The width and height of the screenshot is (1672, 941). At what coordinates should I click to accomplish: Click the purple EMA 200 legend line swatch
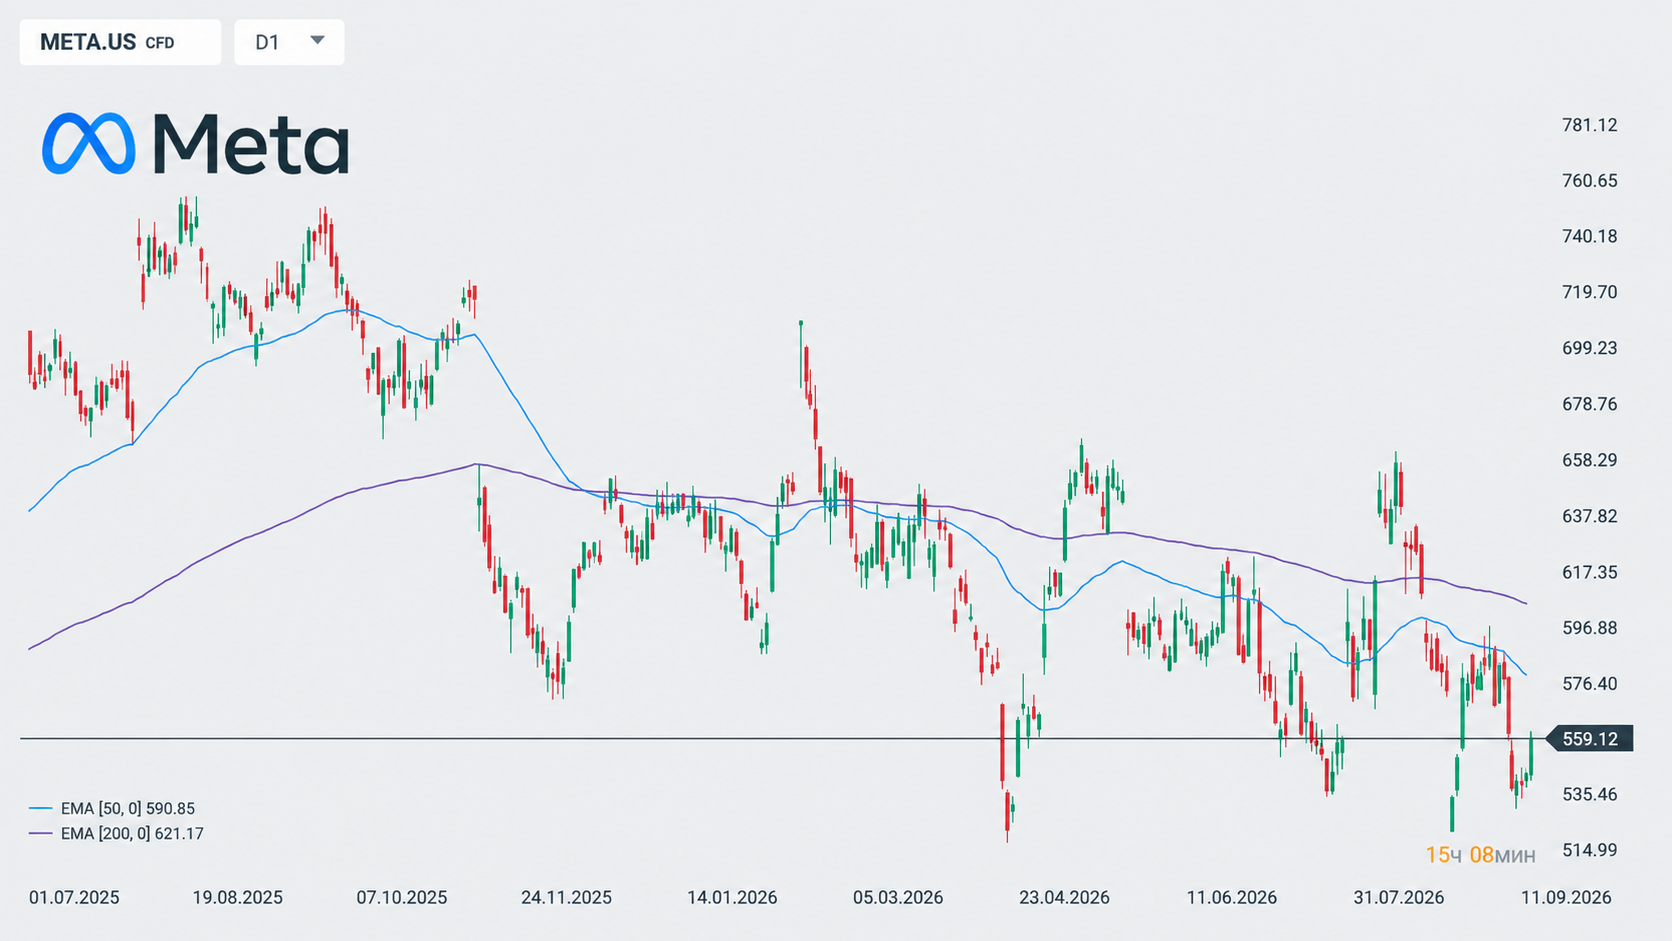(x=41, y=833)
